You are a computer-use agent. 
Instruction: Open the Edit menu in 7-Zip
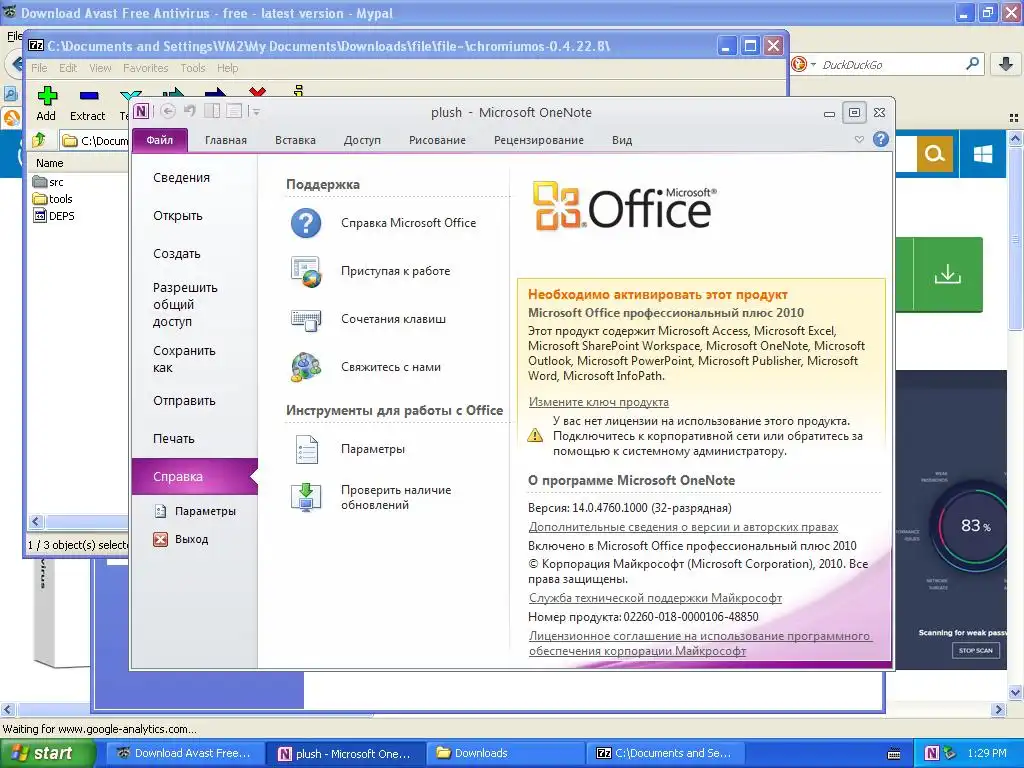[68, 68]
